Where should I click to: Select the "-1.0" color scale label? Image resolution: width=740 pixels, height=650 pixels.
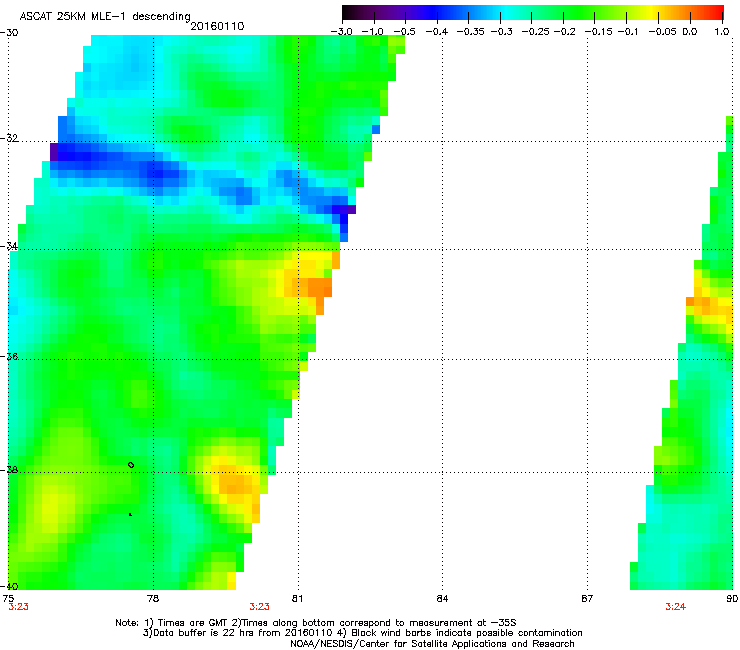372,32
